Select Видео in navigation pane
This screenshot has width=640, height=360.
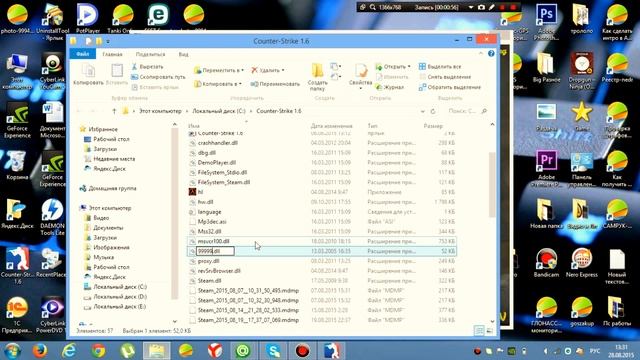[x=96, y=218]
